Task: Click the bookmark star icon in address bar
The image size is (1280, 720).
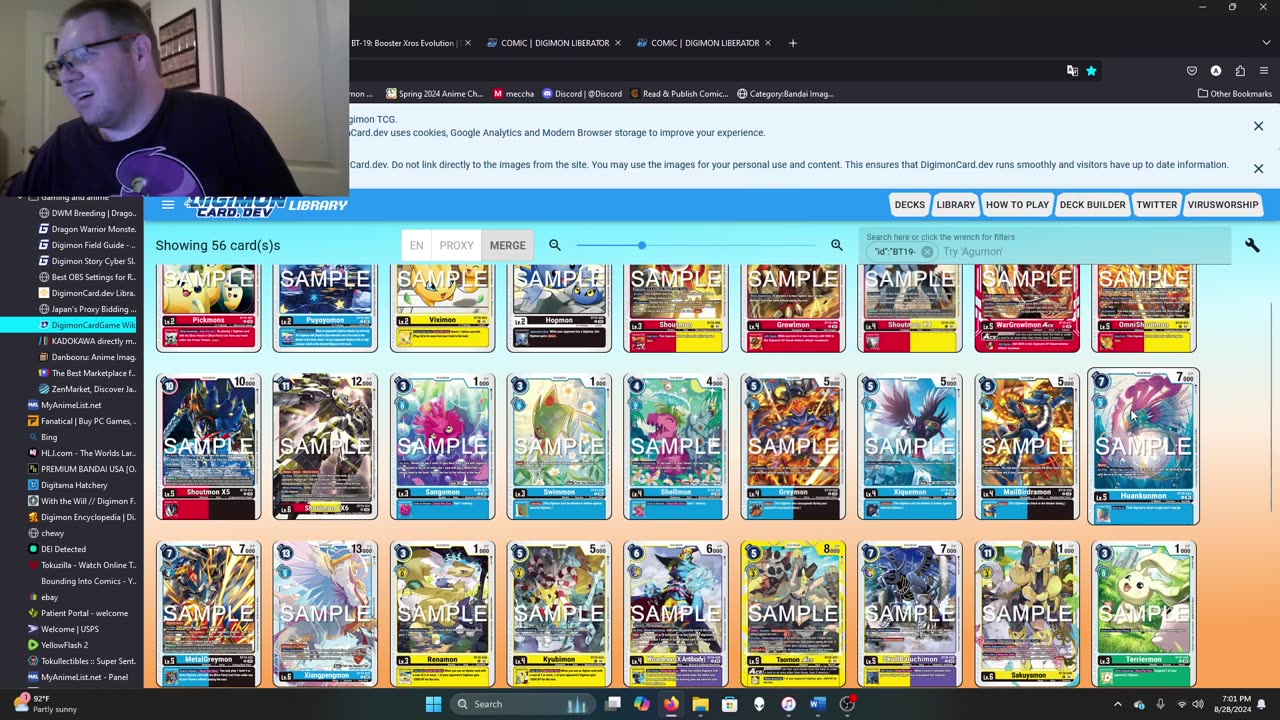Action: (1091, 71)
